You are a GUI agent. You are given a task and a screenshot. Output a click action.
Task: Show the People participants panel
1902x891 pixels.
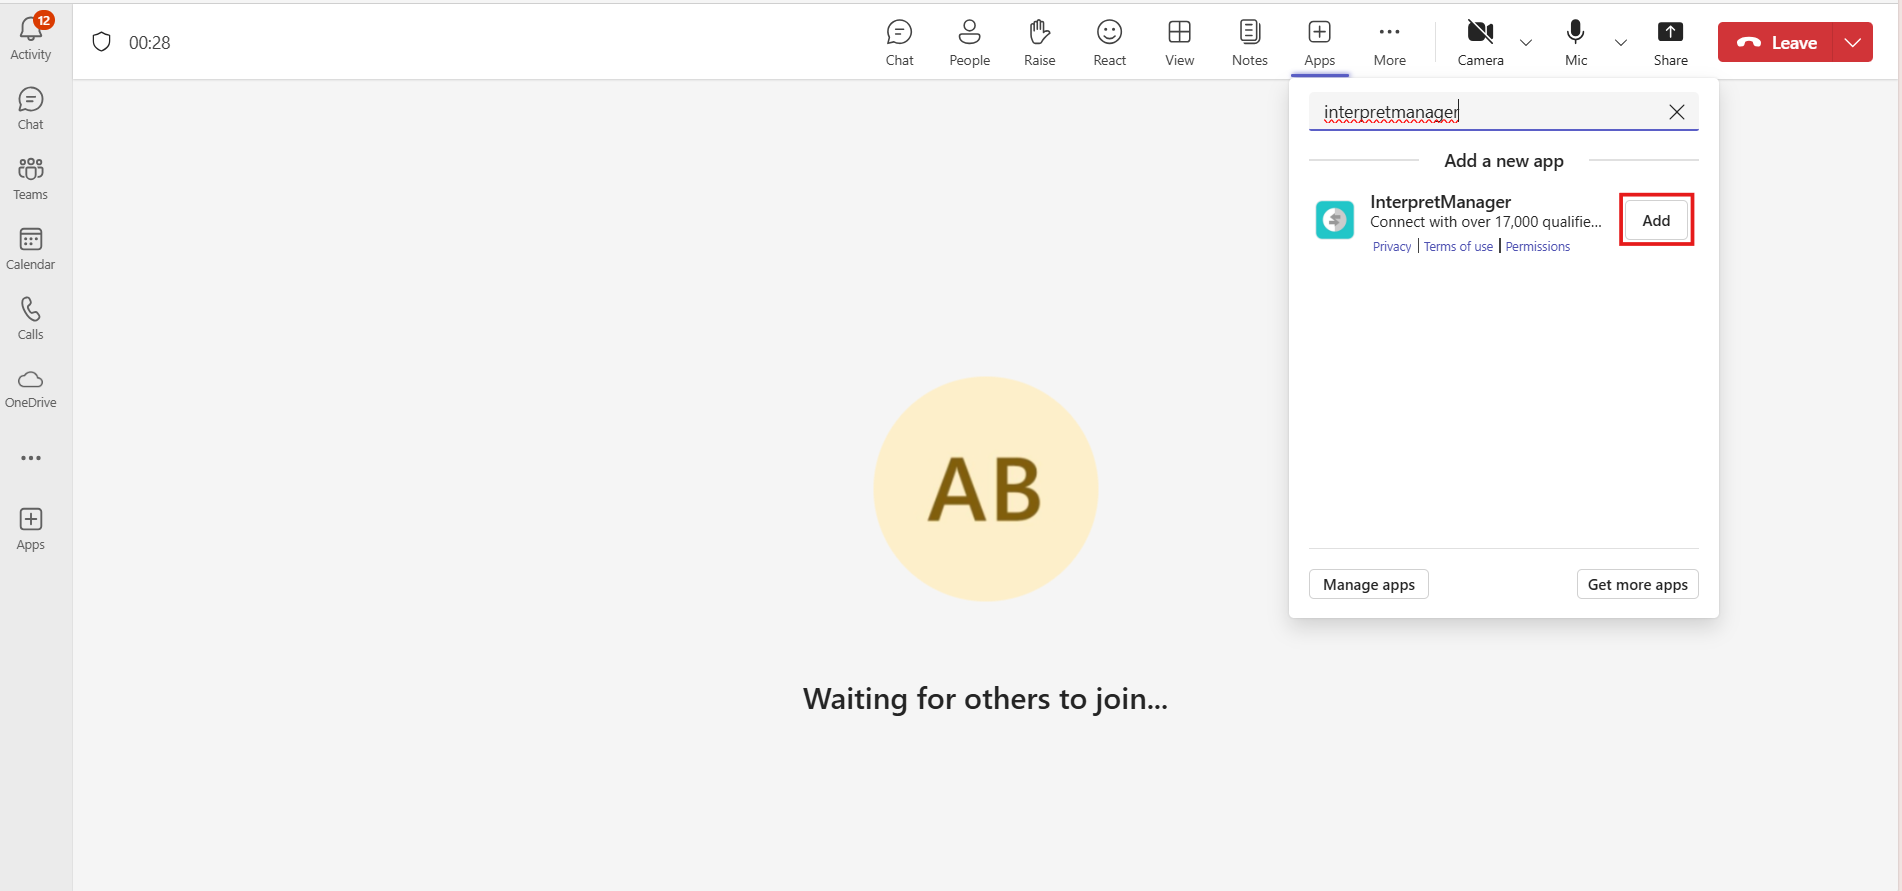[x=969, y=43]
